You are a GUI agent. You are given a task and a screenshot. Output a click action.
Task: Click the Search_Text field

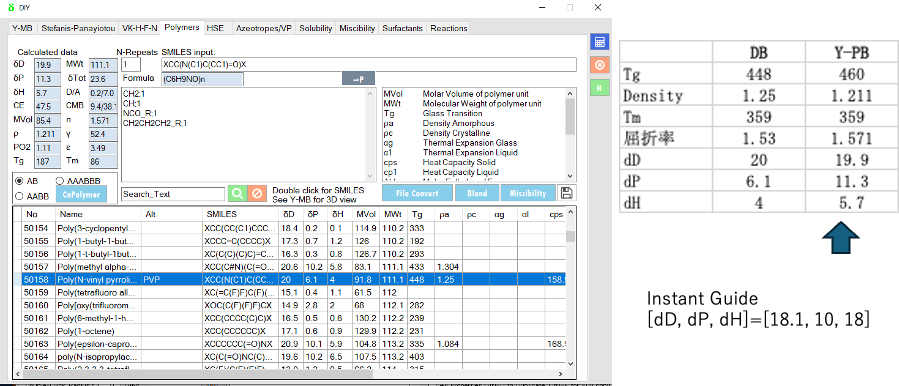pos(173,194)
